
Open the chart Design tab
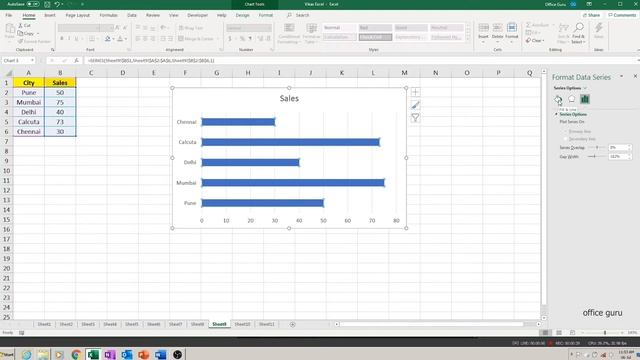pyautogui.click(x=242, y=15)
